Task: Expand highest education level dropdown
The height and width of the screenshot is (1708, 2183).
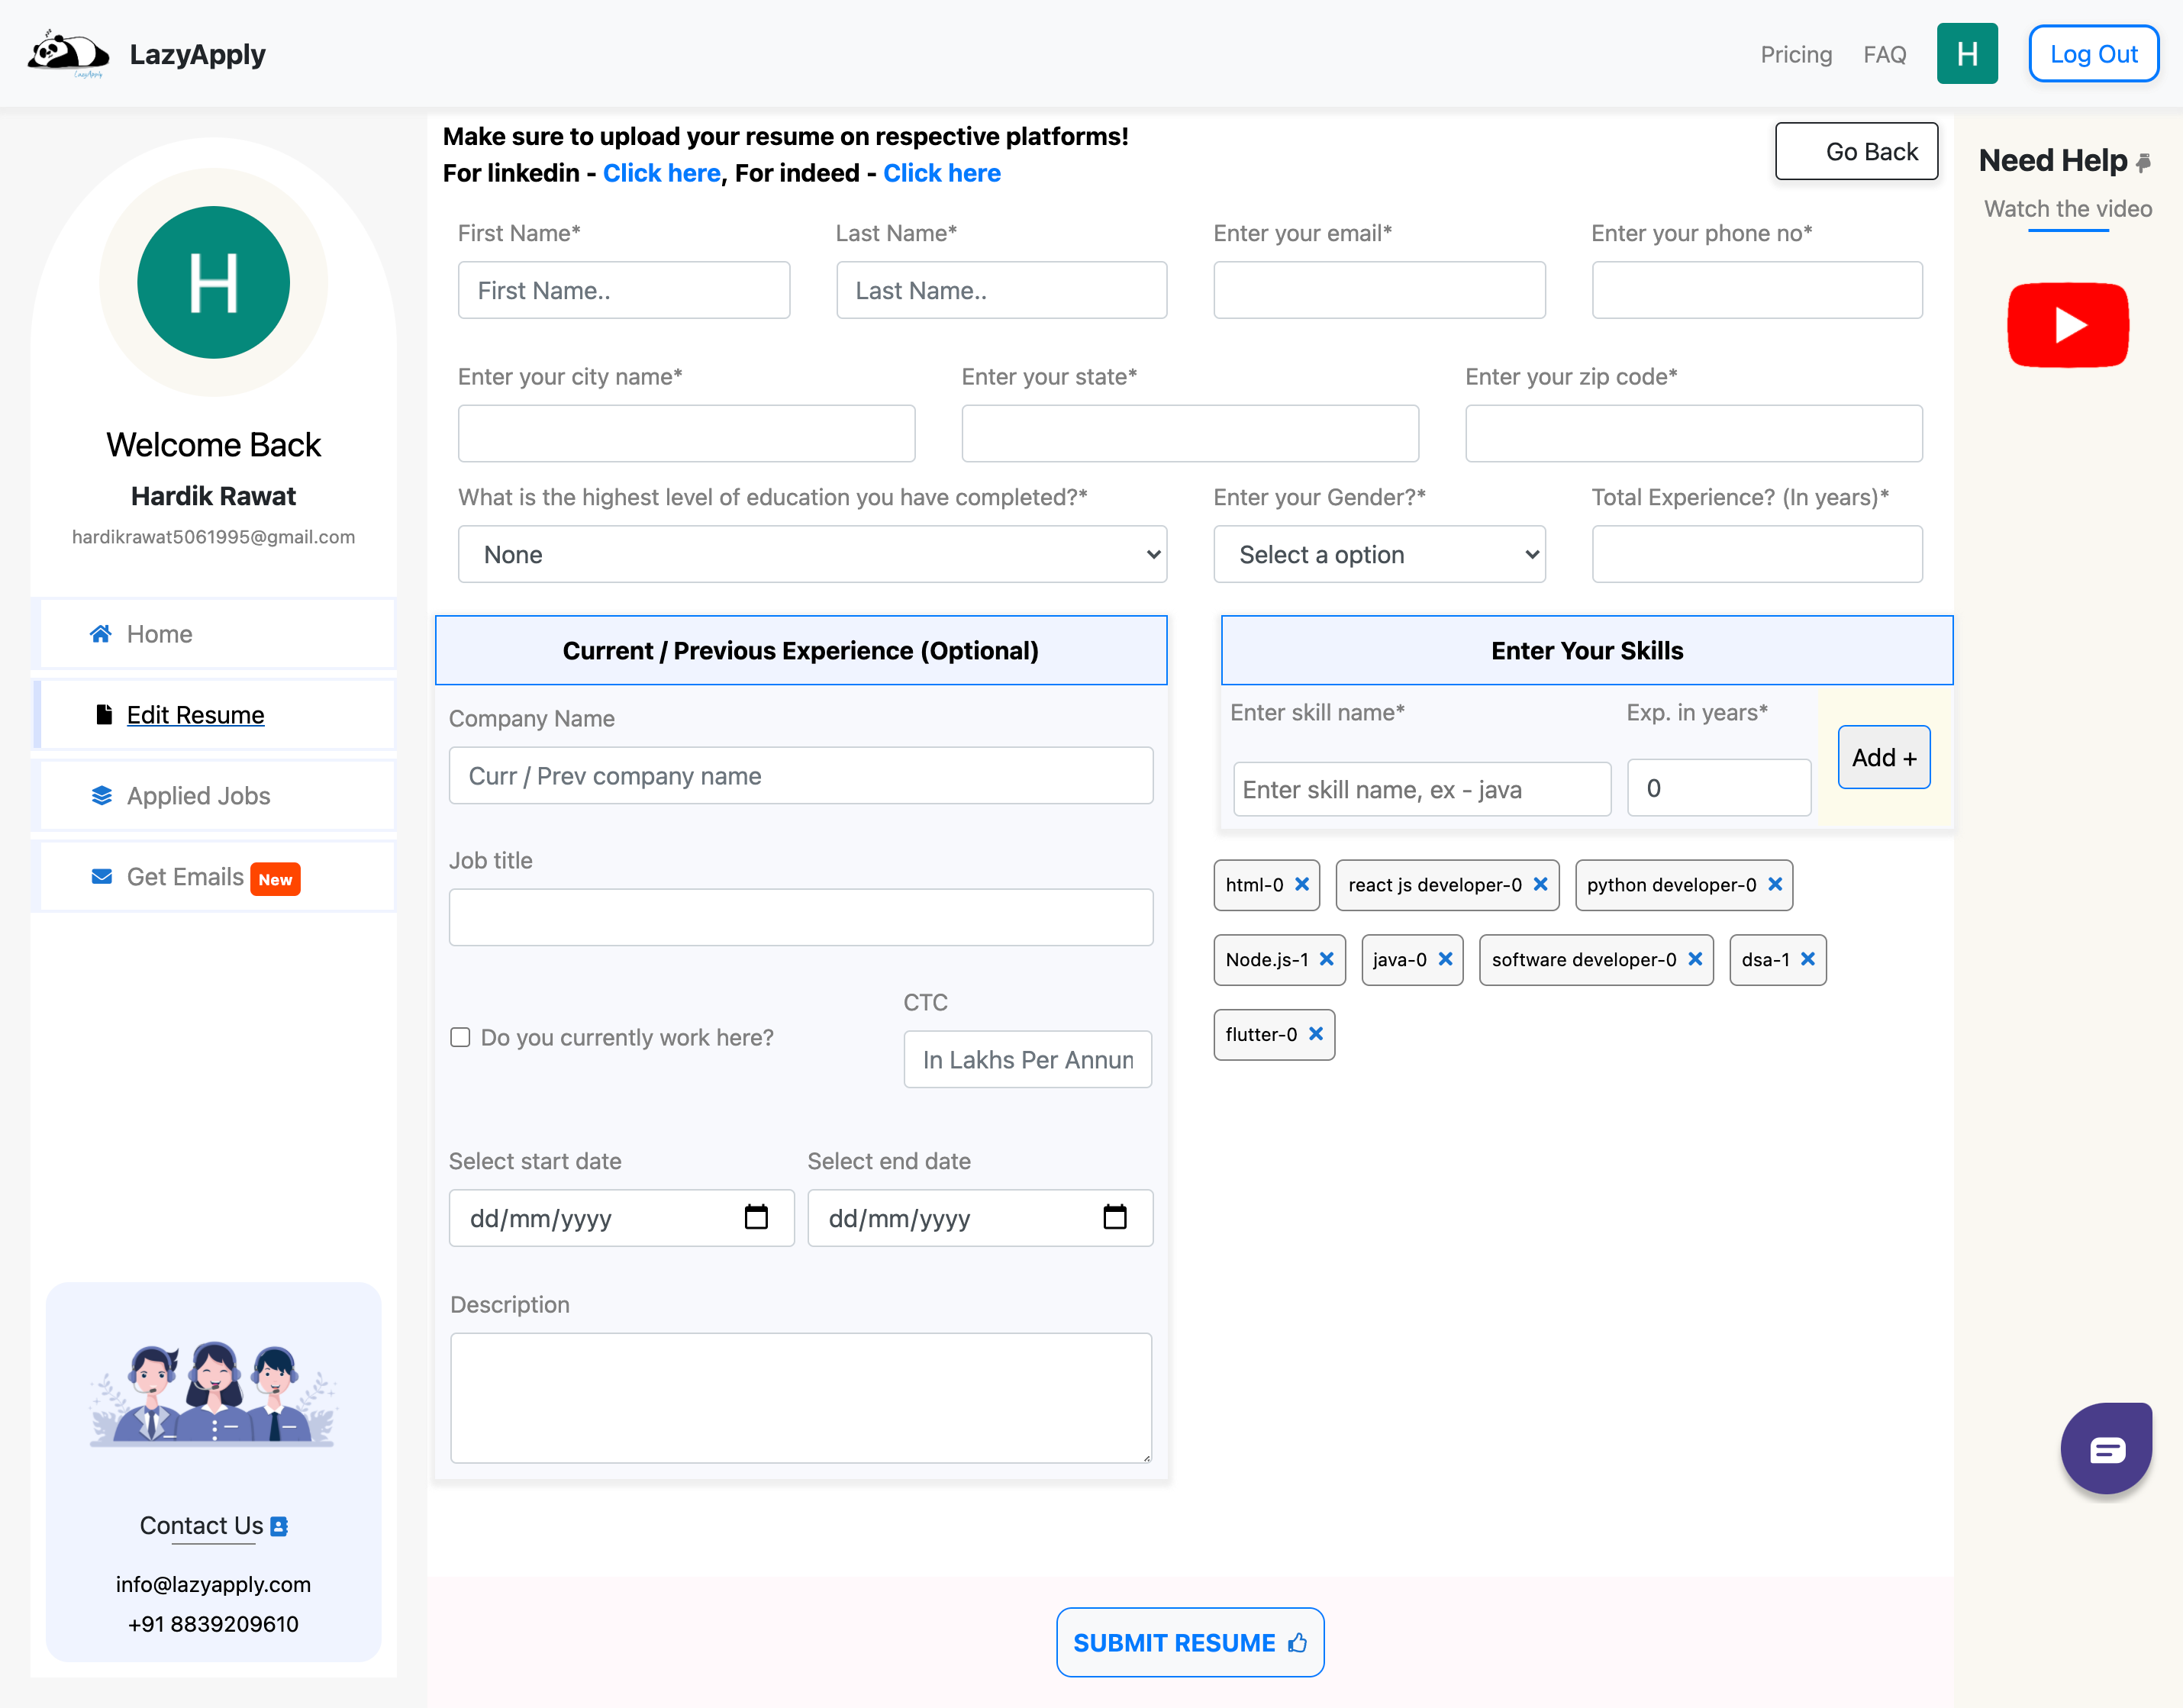Action: tap(812, 554)
